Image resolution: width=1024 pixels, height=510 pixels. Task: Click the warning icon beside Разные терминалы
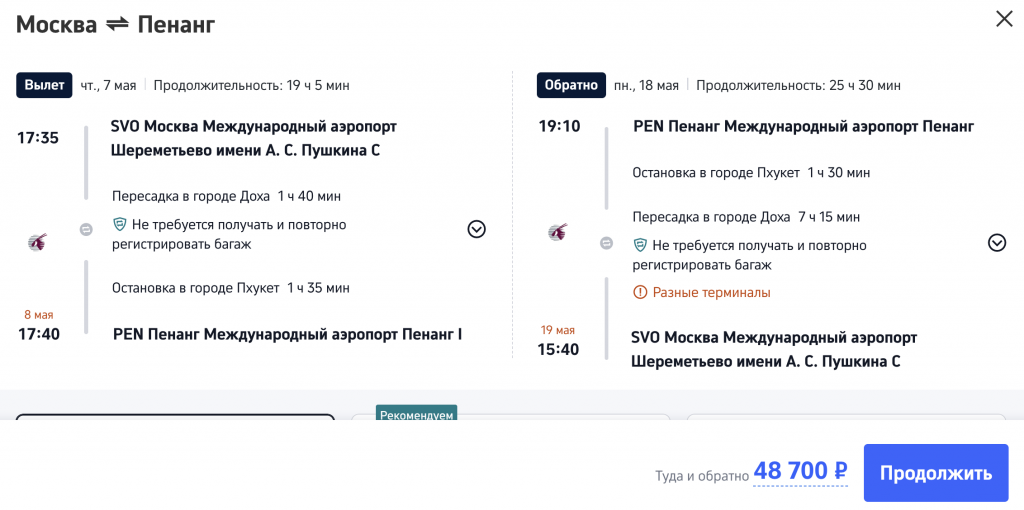[640, 293]
